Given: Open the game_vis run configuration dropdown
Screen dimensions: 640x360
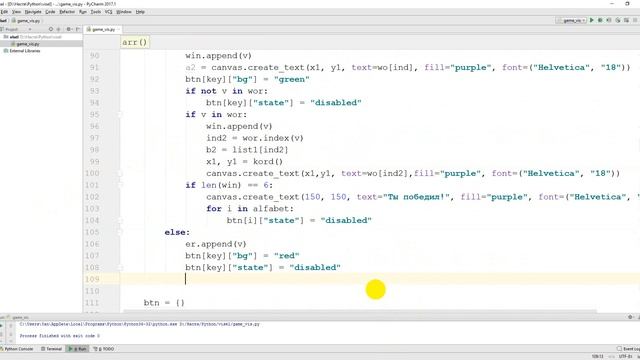Looking at the screenshot, I should 571,20.
